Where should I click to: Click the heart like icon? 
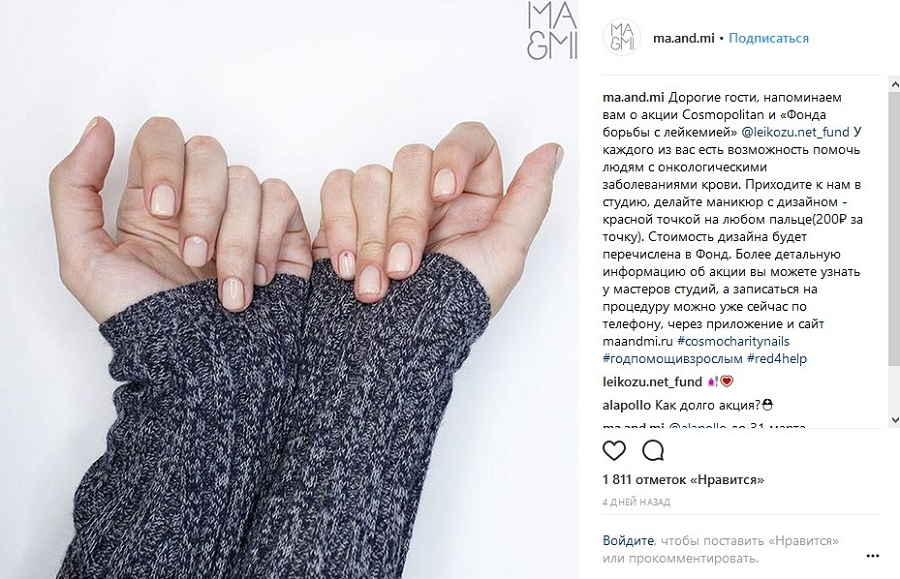pos(614,450)
